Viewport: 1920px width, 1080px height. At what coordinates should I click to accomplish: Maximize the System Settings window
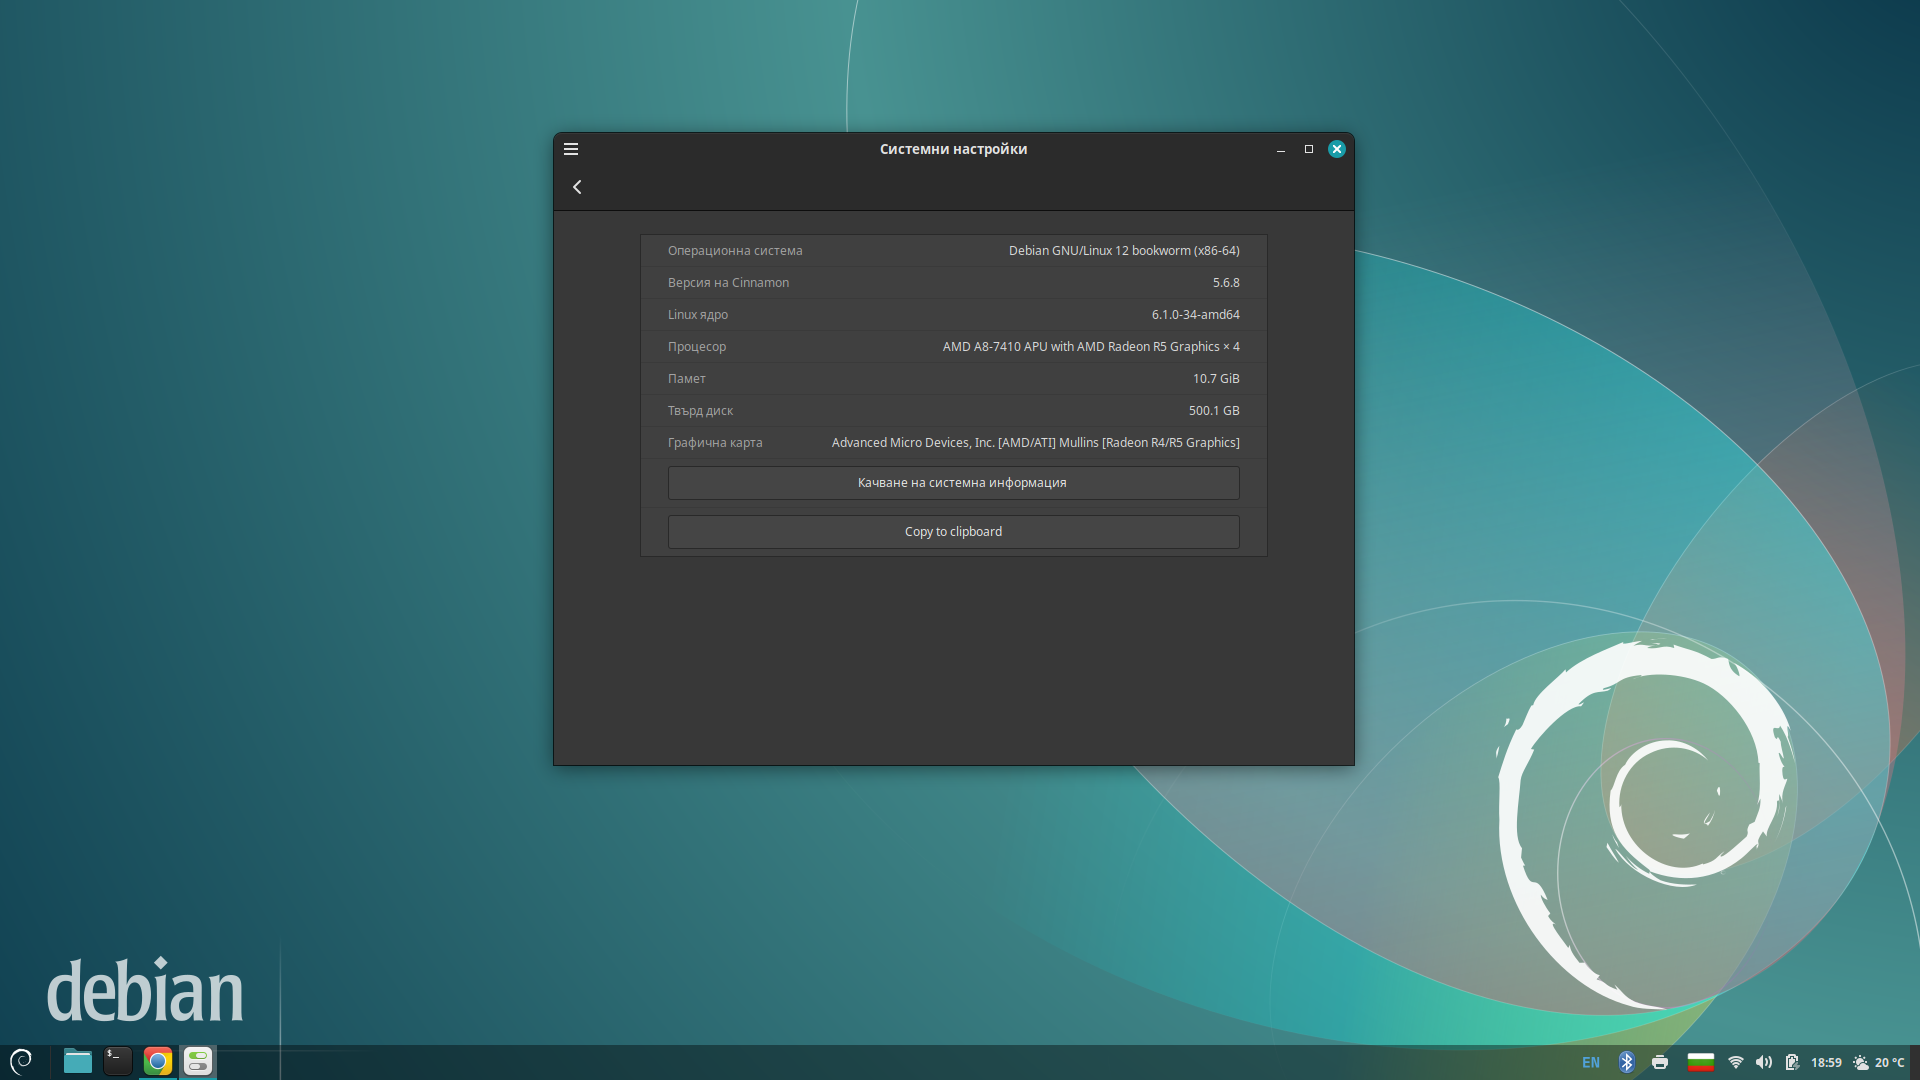coord(1308,149)
